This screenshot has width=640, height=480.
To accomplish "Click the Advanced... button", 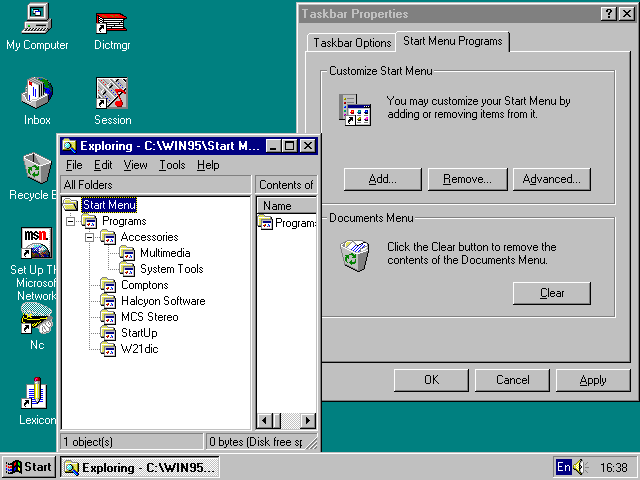I will pos(551,179).
